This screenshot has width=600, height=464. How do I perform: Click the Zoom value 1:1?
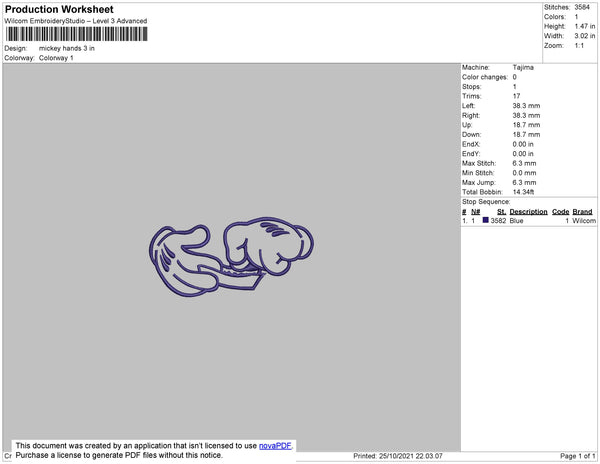579,46
